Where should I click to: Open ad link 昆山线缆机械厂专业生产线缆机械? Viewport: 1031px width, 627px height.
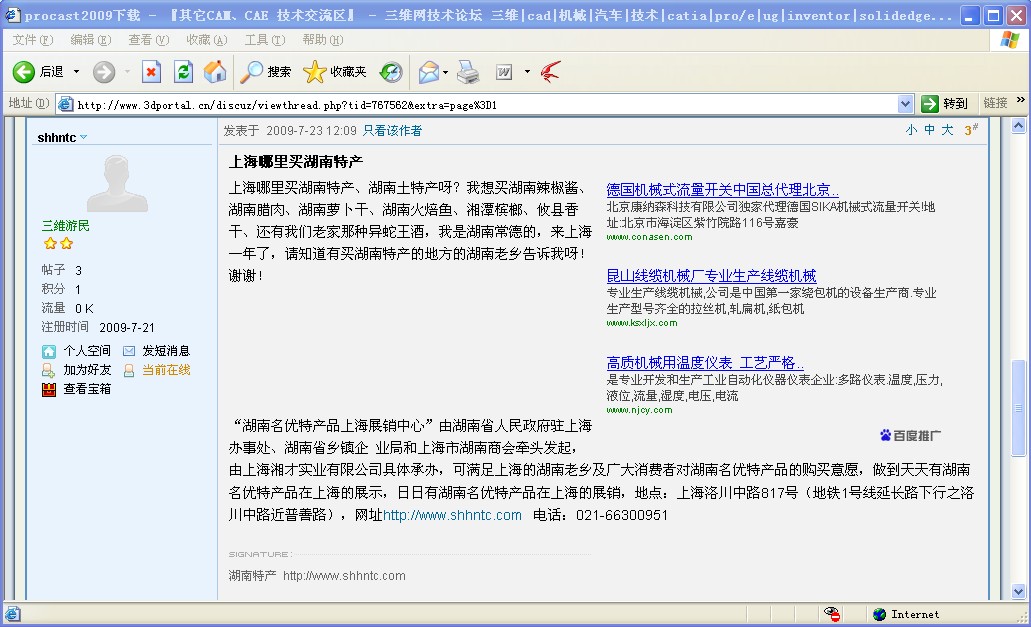click(x=711, y=276)
